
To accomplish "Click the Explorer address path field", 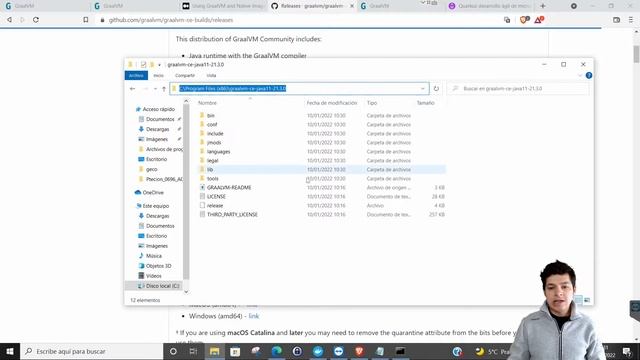I will [x=300, y=89].
